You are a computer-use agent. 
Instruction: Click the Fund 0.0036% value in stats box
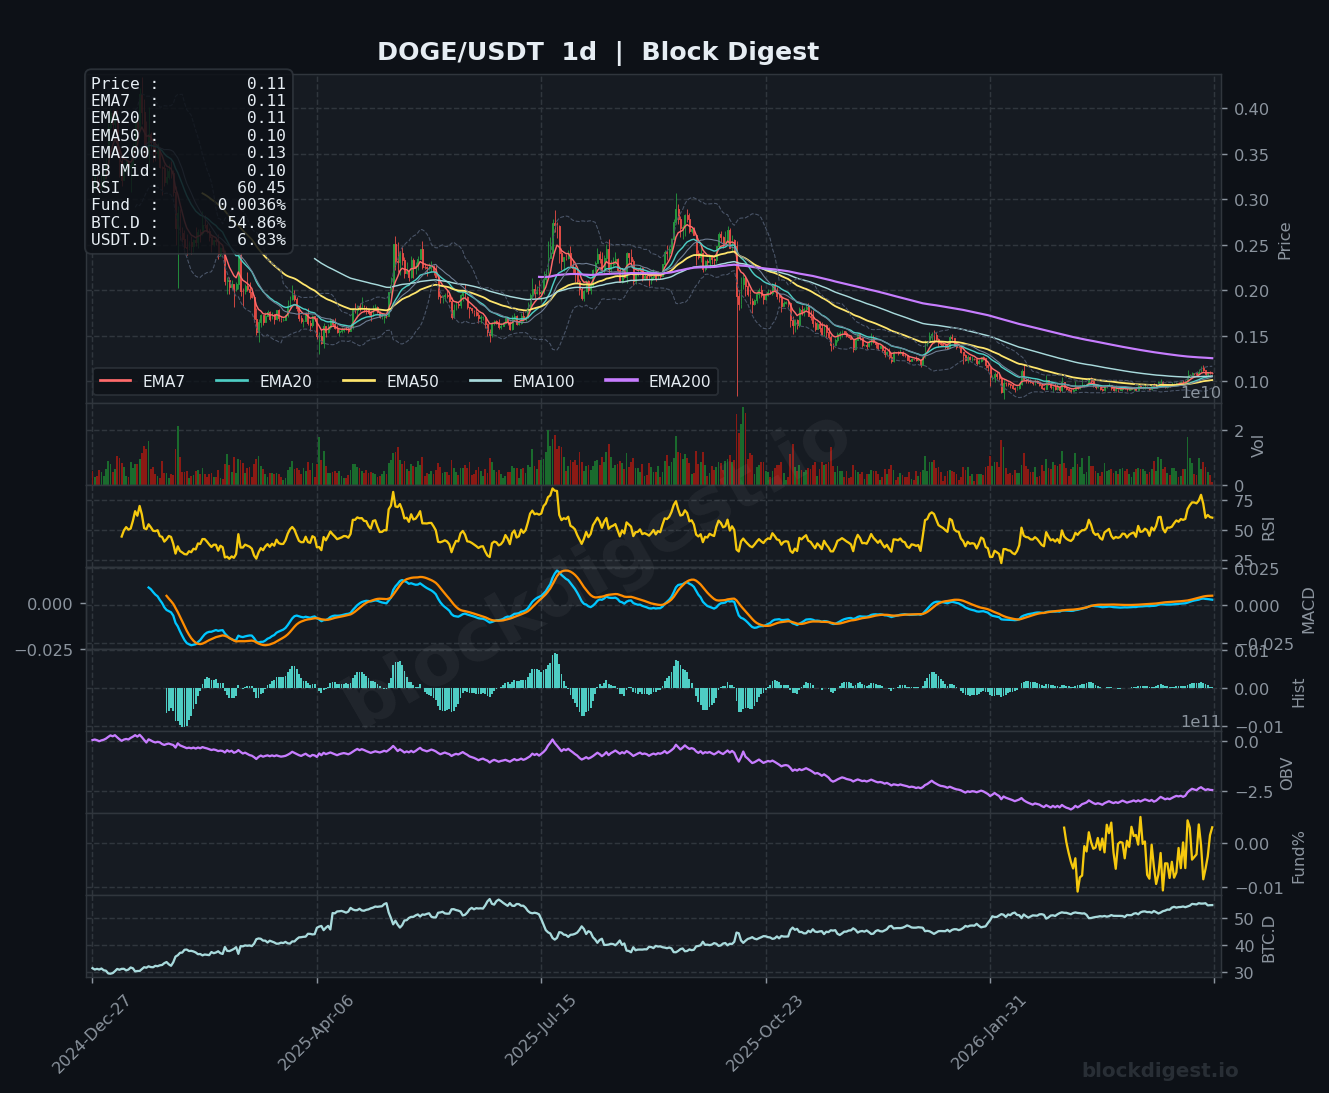(252, 205)
